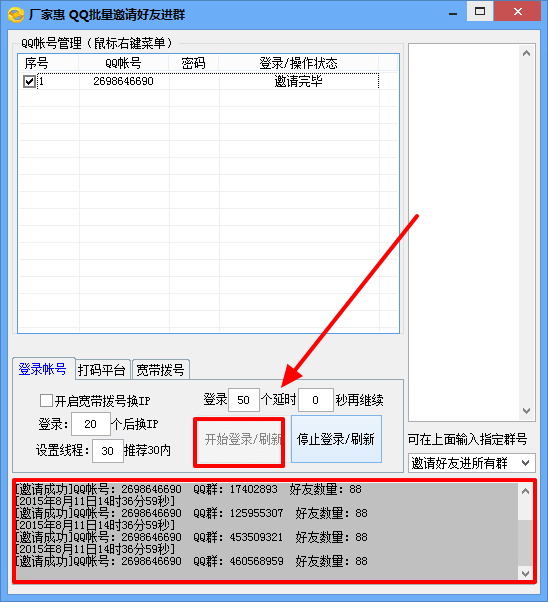Close the QQ批量邀请好友进群 window
The height and width of the screenshot is (602, 548).
517,12
